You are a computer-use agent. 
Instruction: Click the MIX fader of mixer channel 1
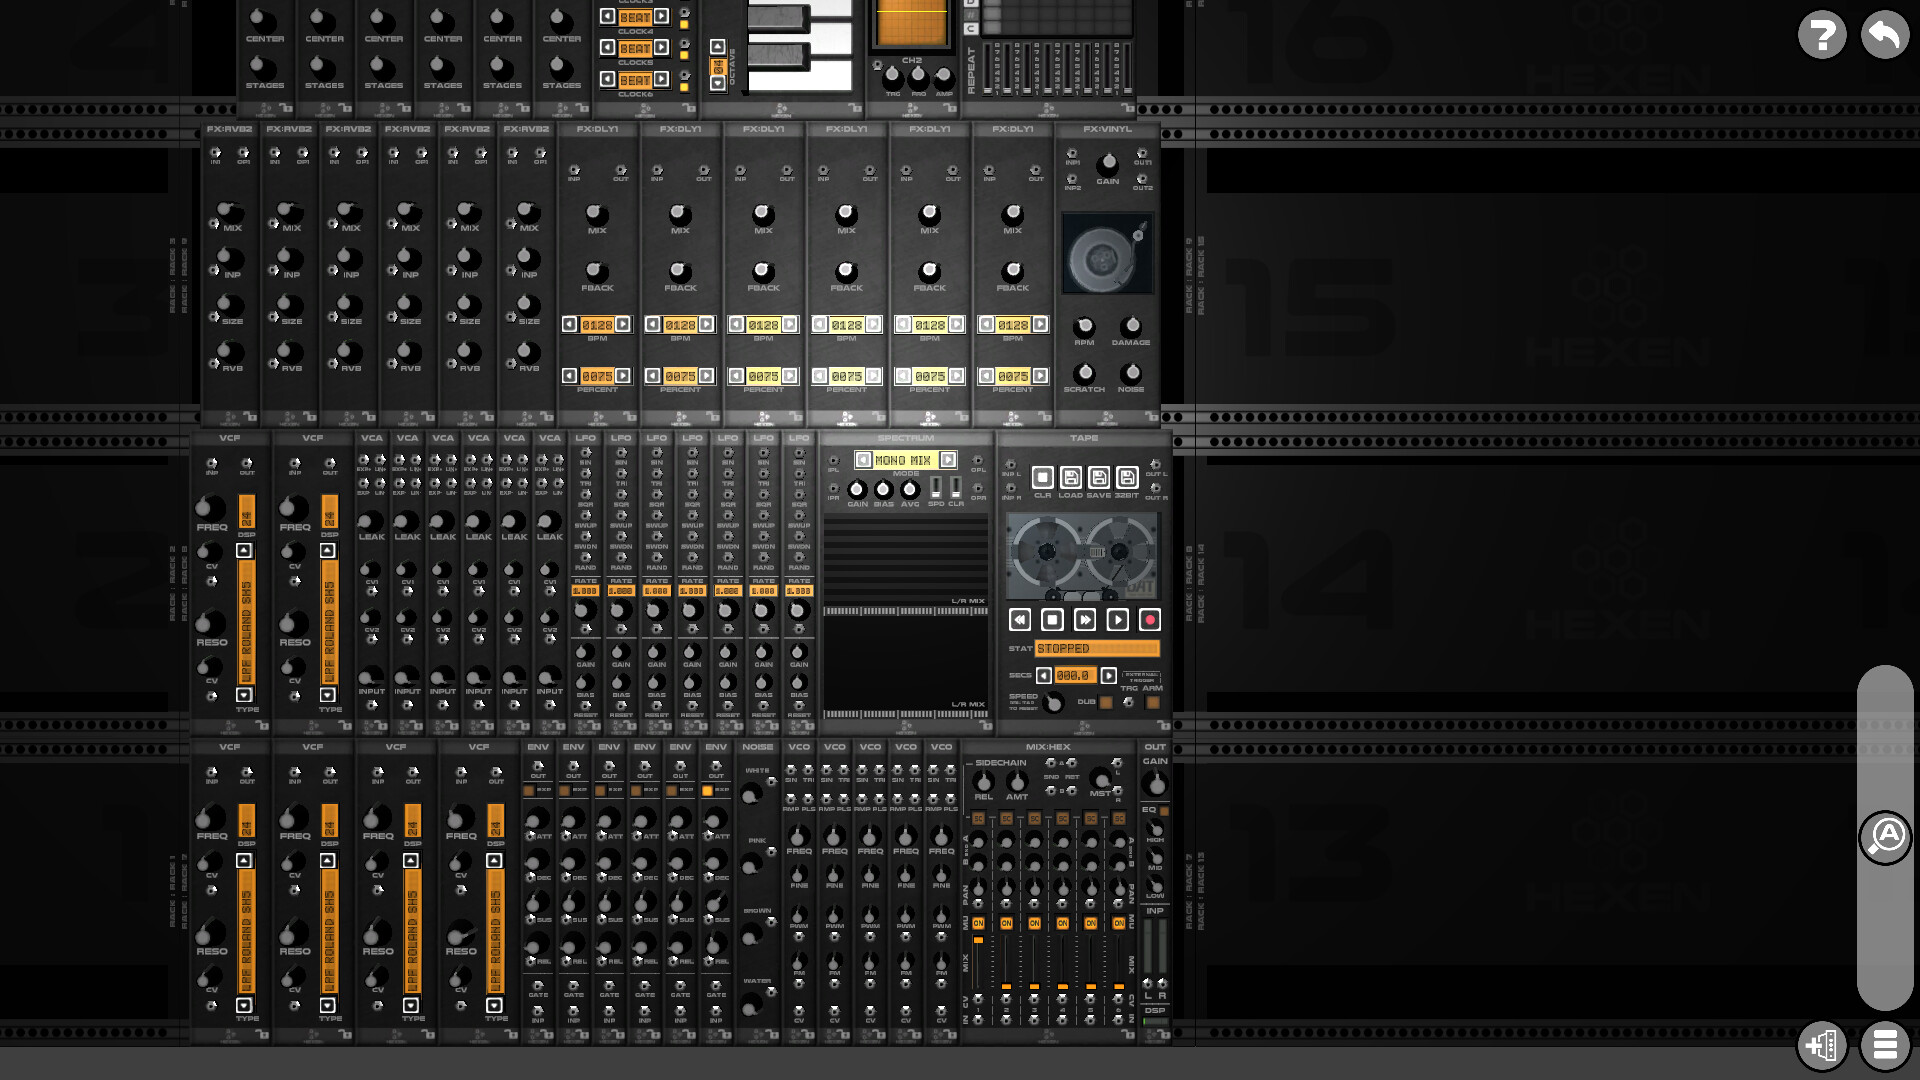(978, 940)
